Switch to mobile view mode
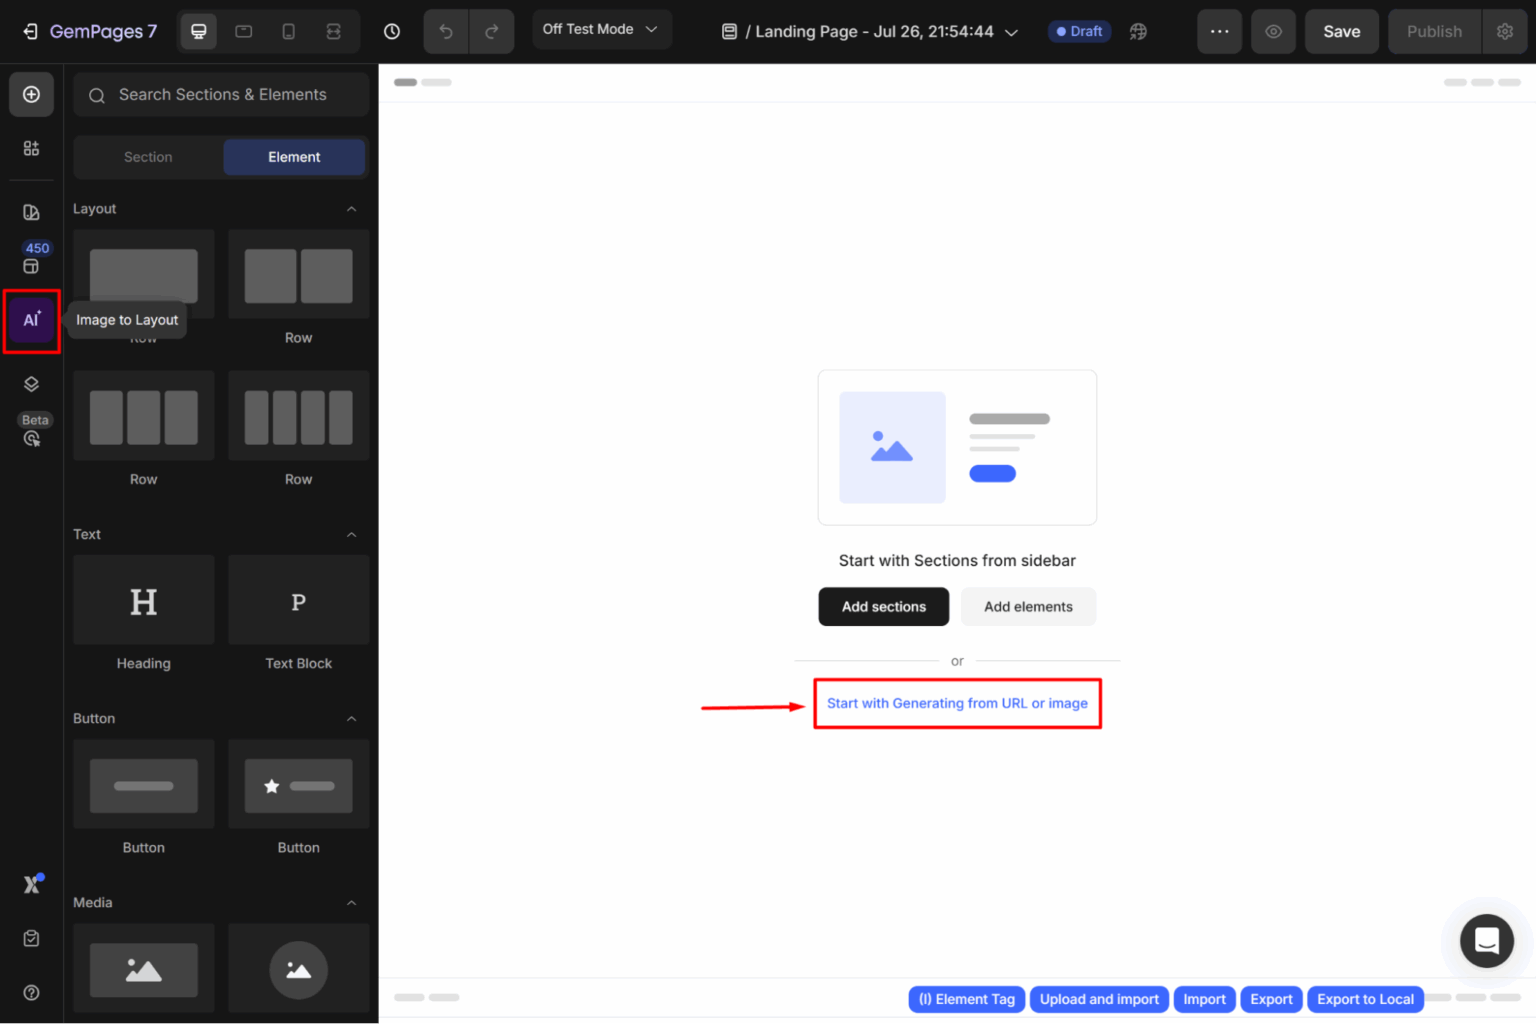The width and height of the screenshot is (1536, 1024). [289, 31]
